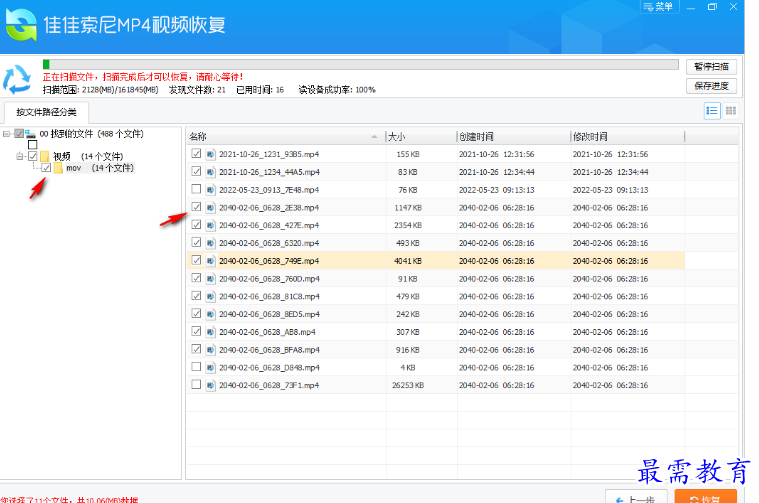The image size is (759, 503).
Task: Collapse the 找到的文件 root tree node
Action: [6, 134]
